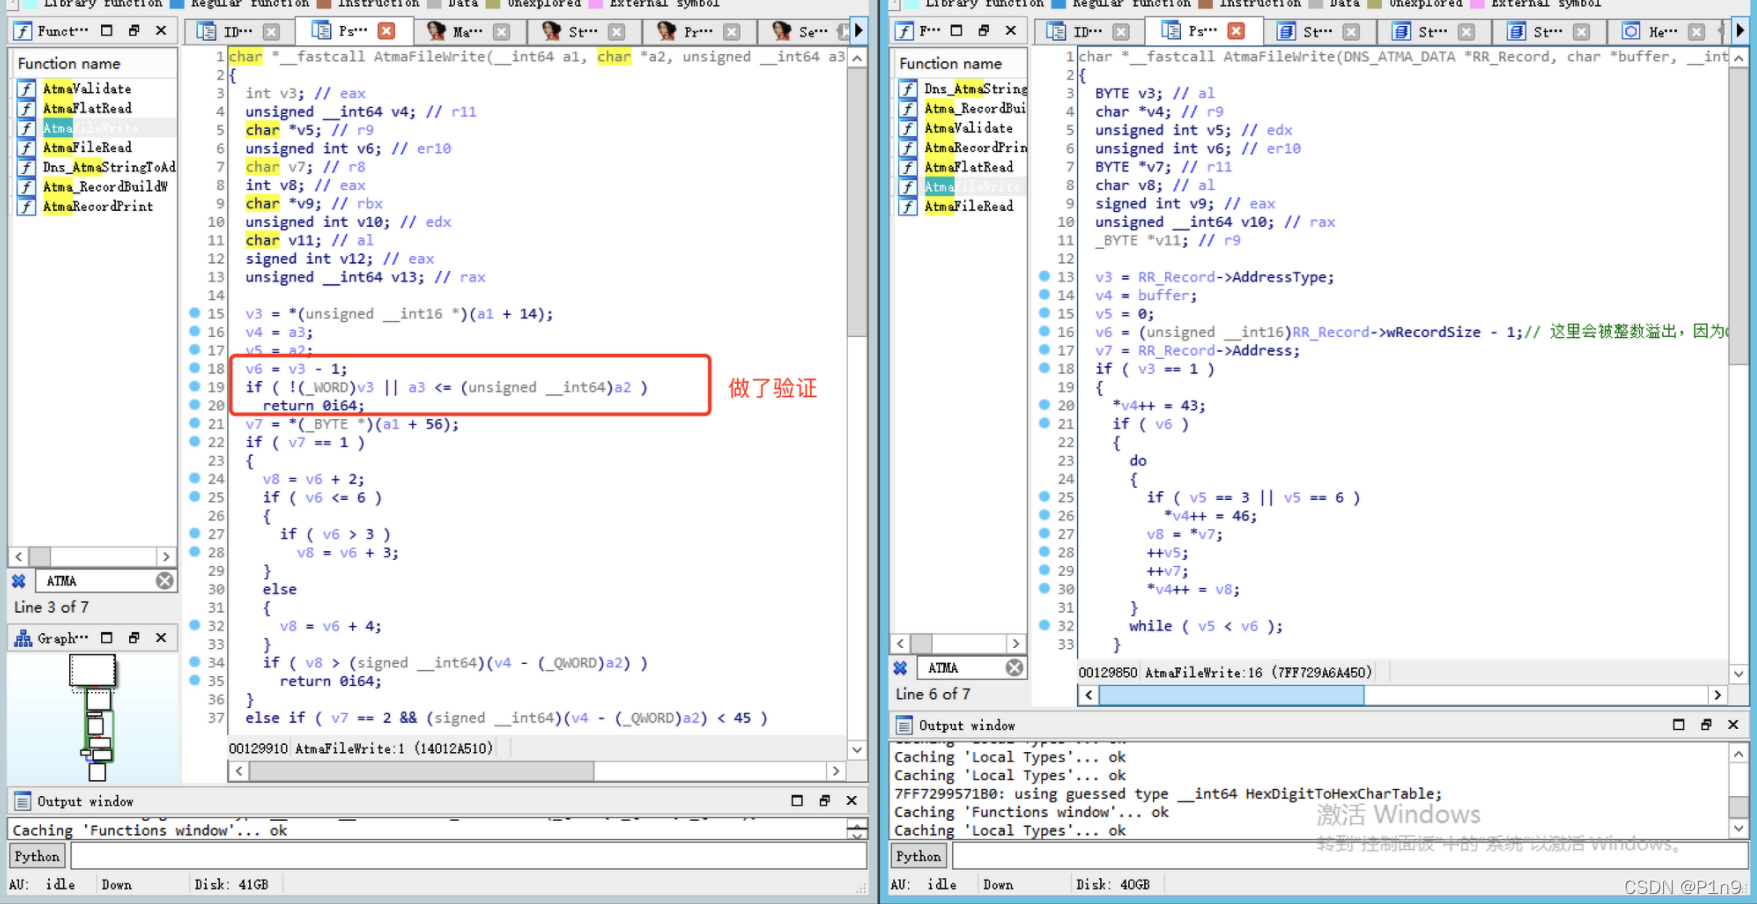Image resolution: width=1757 pixels, height=904 pixels.
Task: Select AtmaValidate function icon in left window
Action: point(26,89)
